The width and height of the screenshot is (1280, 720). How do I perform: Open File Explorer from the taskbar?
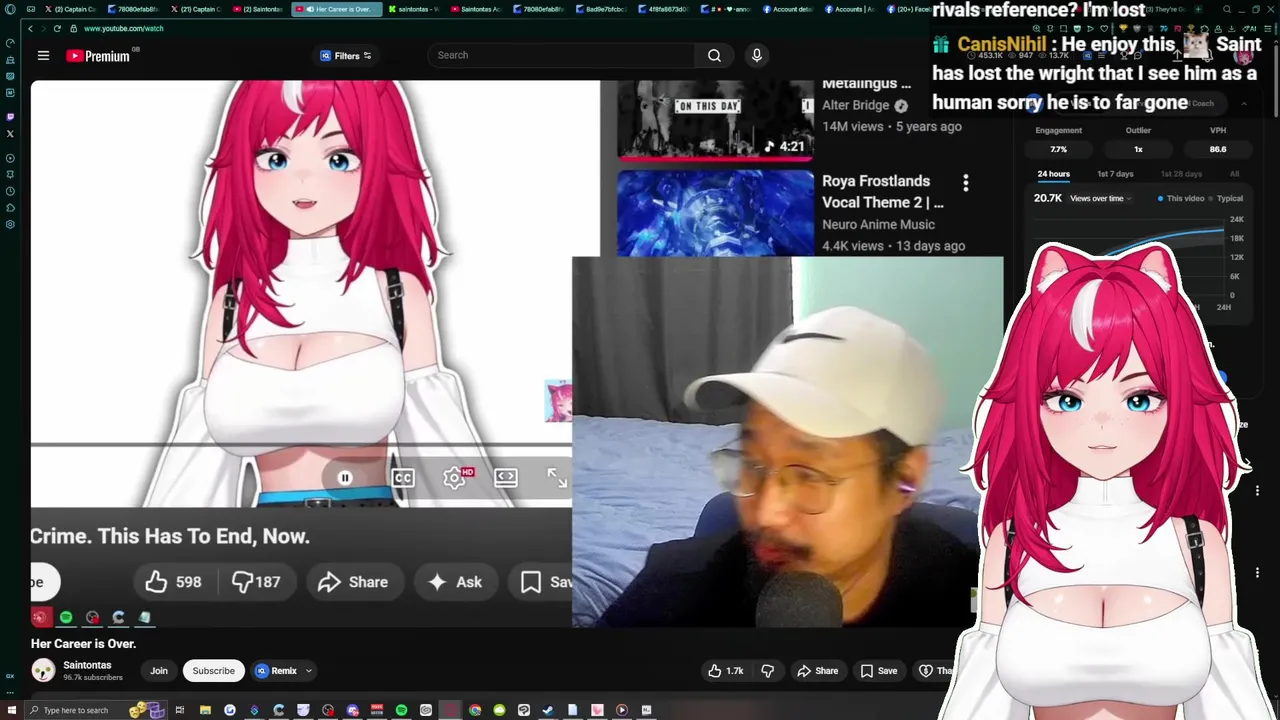click(x=205, y=710)
